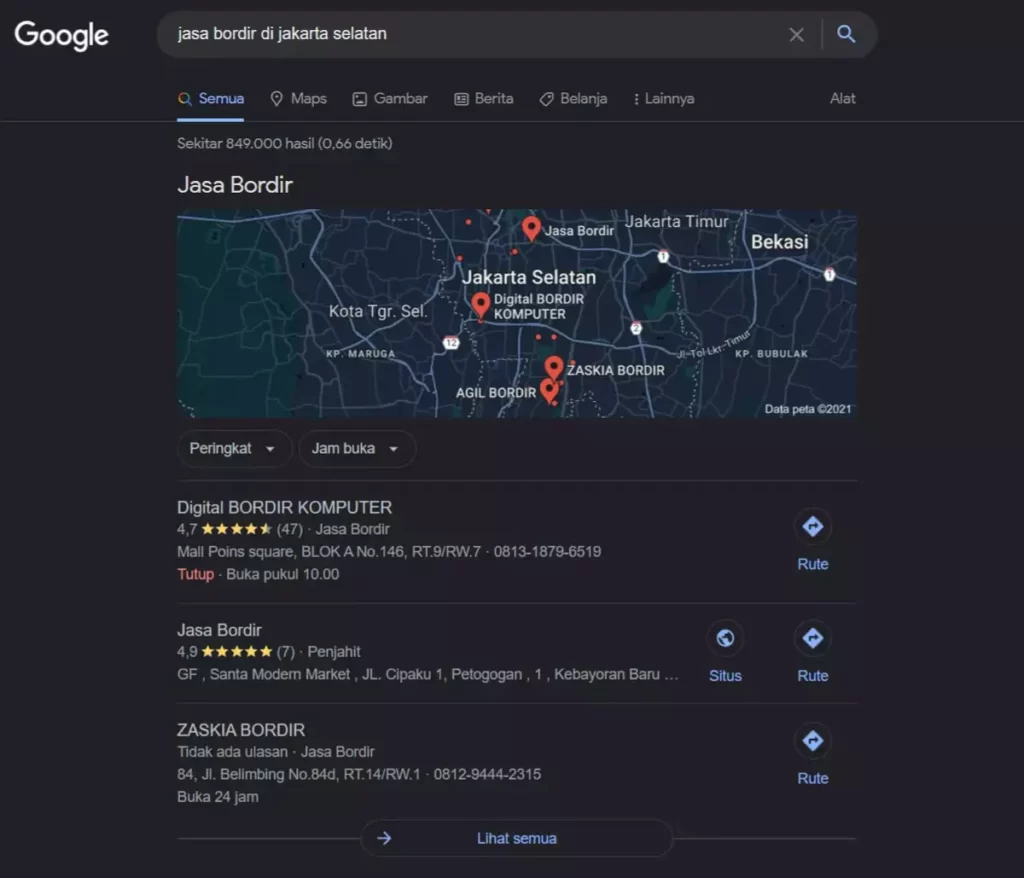
Task: Open the Digital BORDIR KOMPUTER listing
Action: pos(284,508)
